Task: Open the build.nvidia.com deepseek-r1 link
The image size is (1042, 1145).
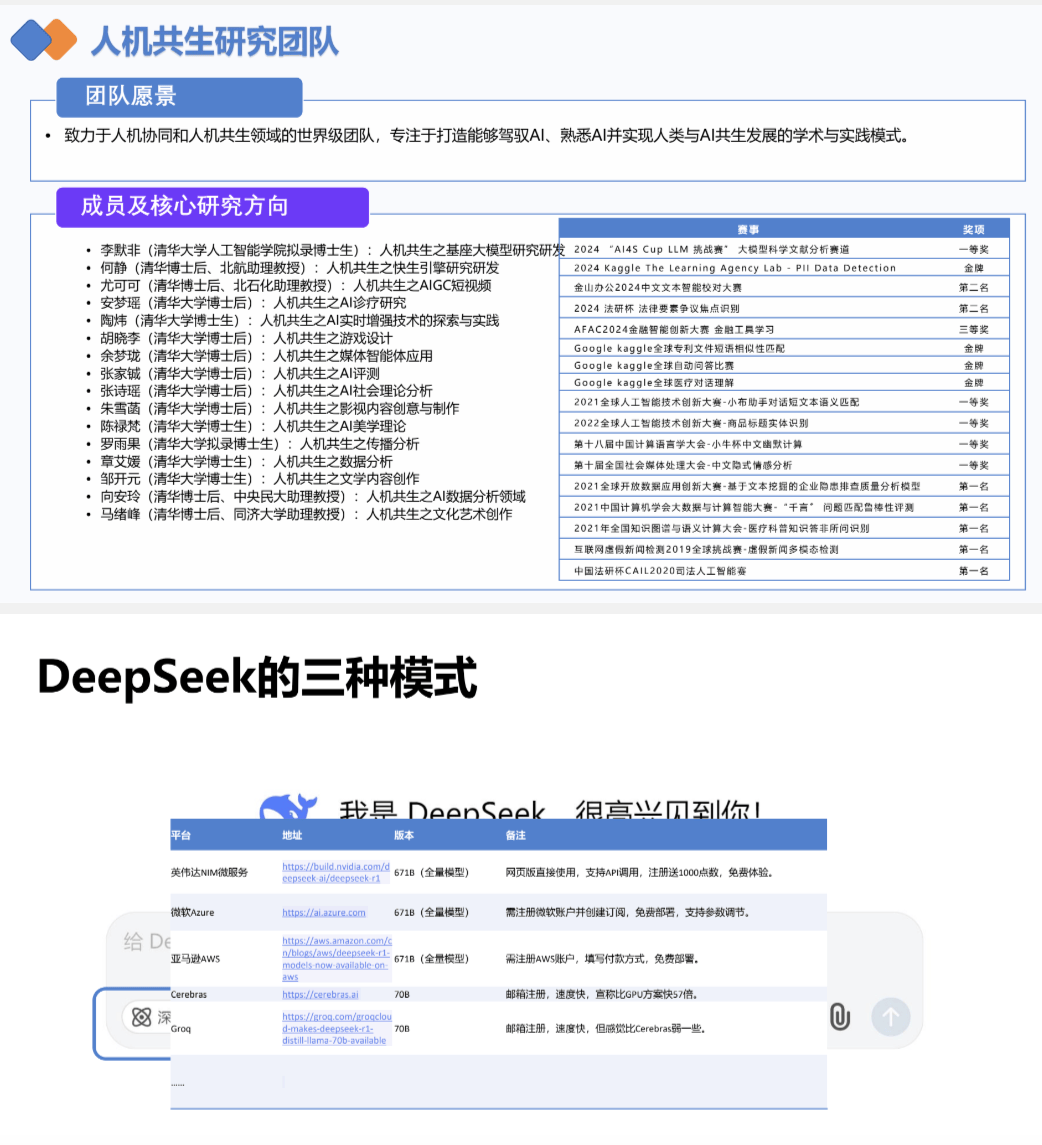Action: pyautogui.click(x=336, y=873)
